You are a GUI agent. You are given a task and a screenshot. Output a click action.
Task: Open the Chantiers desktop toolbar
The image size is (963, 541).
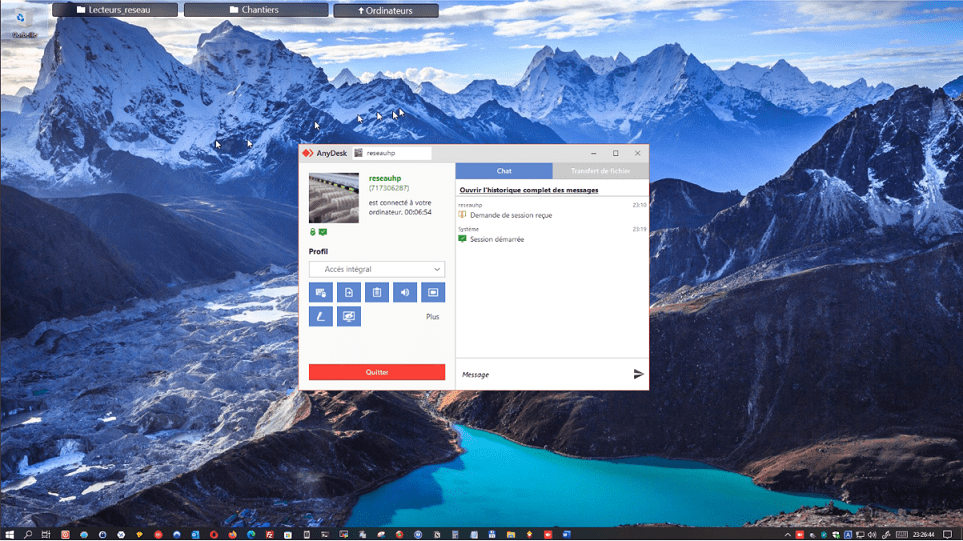coord(256,10)
